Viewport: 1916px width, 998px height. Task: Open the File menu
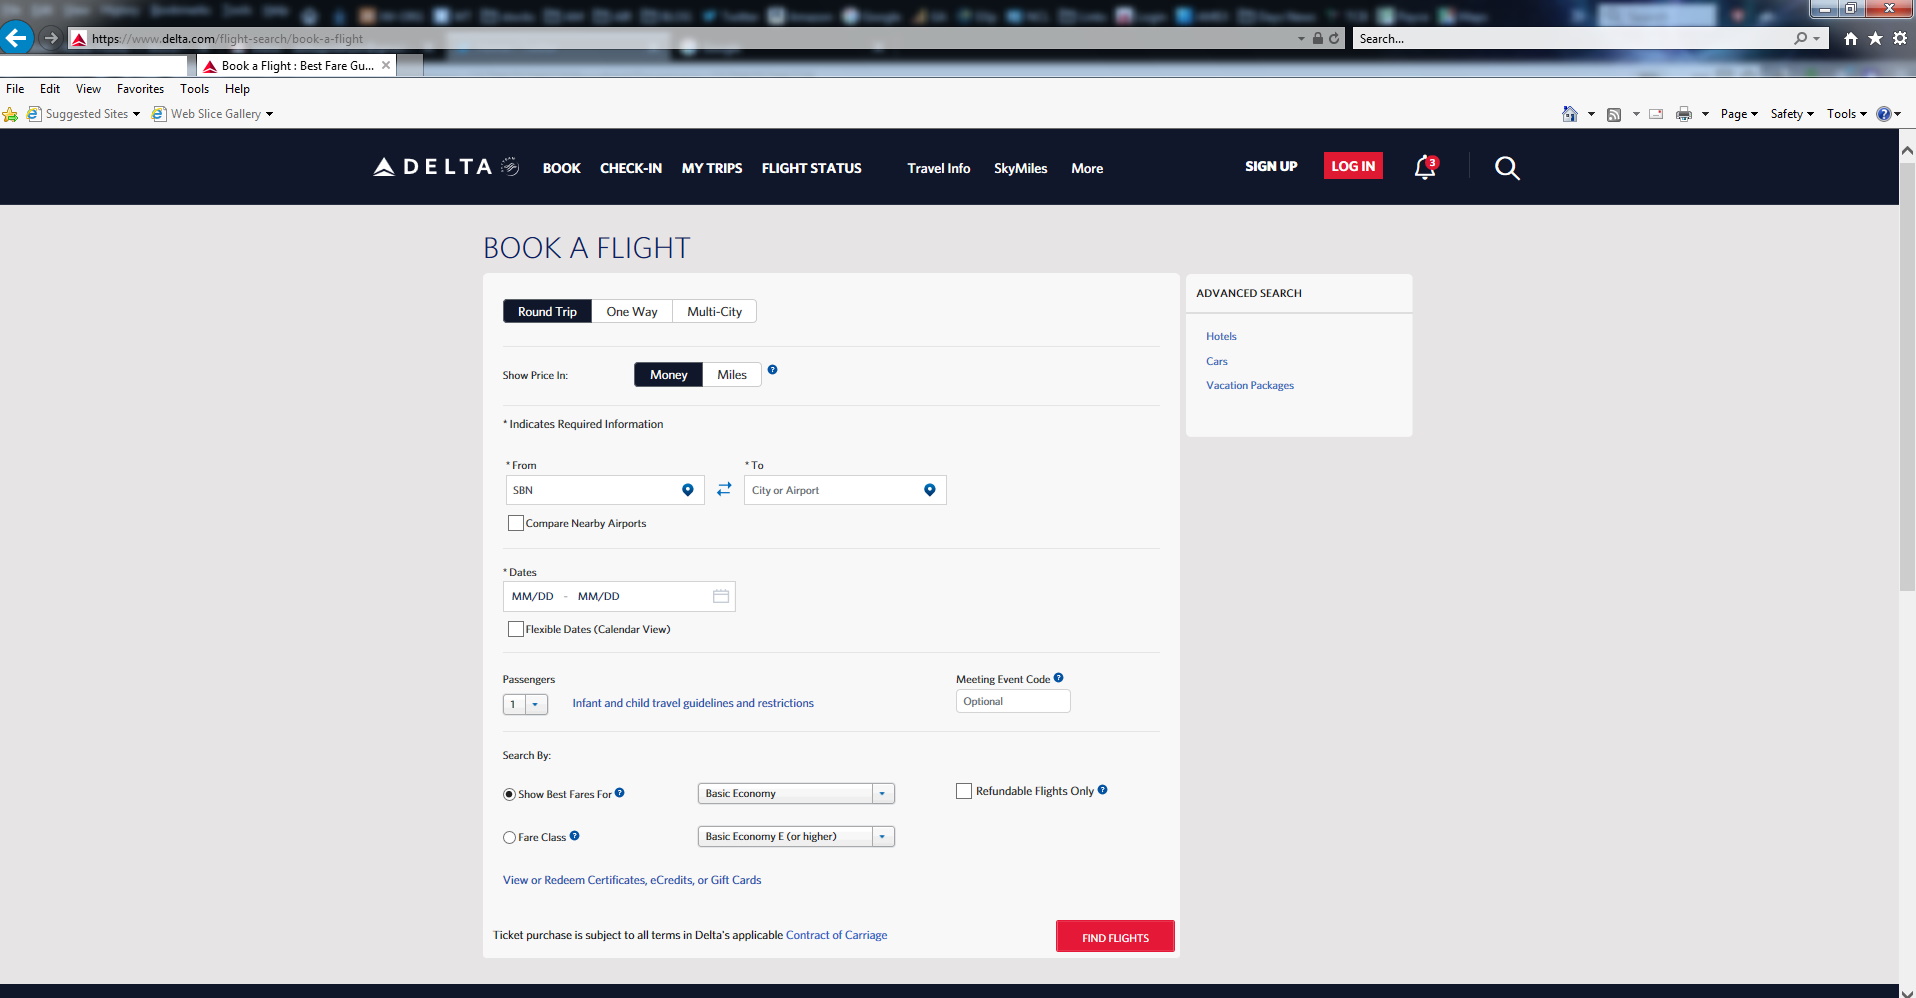(15, 89)
